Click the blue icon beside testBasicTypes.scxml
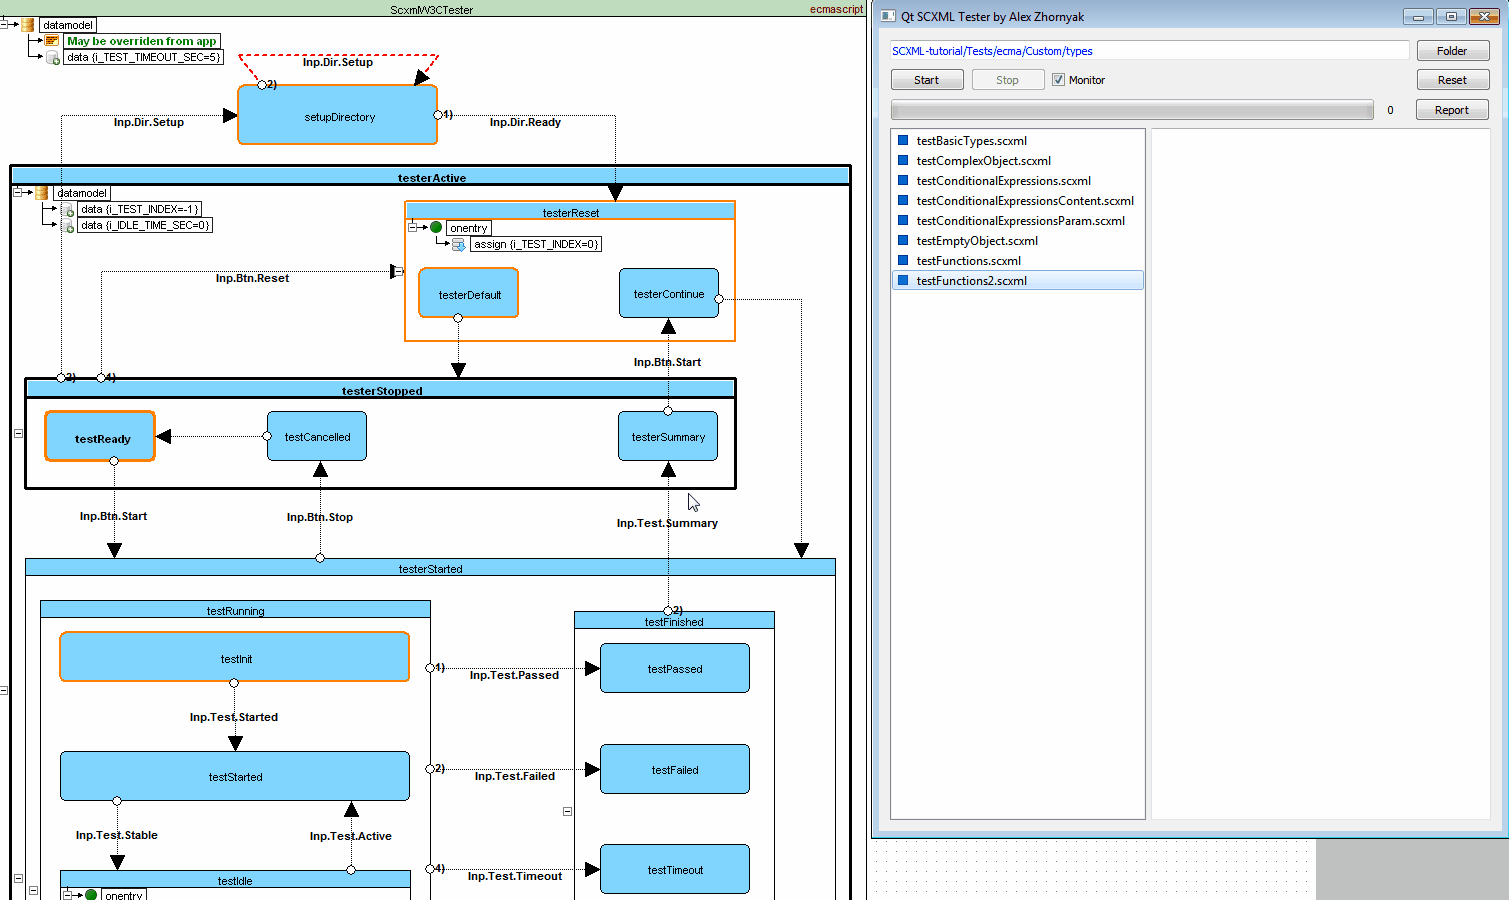This screenshot has width=1509, height=900. pos(903,141)
